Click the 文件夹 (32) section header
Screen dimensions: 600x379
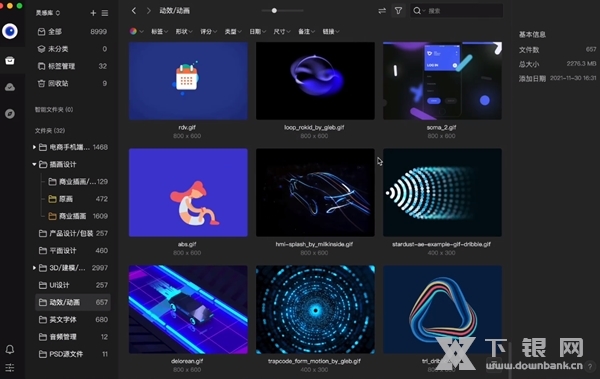[x=50, y=131]
